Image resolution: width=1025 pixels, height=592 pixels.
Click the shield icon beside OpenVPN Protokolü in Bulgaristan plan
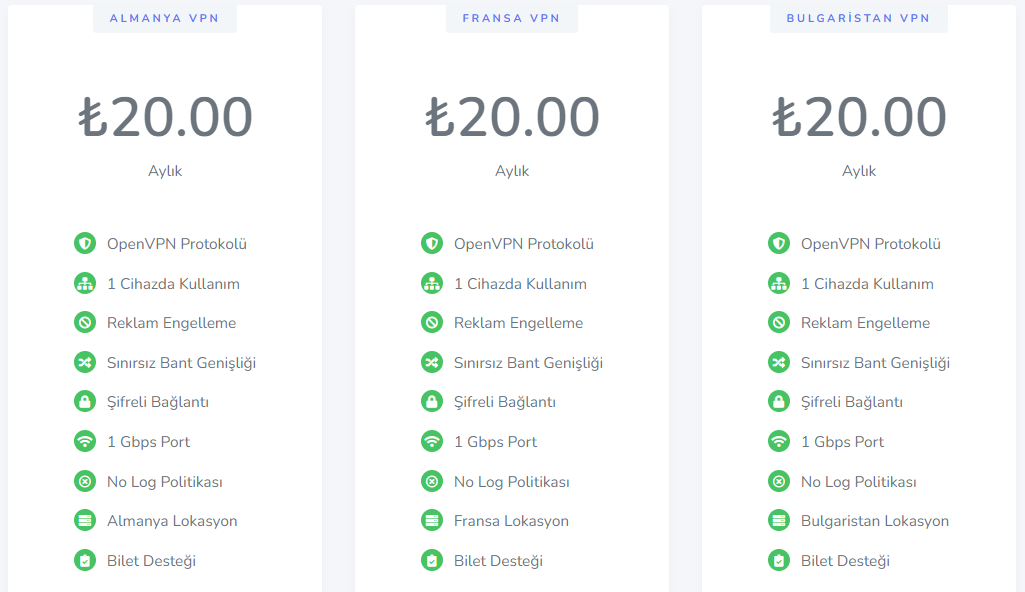pos(779,244)
